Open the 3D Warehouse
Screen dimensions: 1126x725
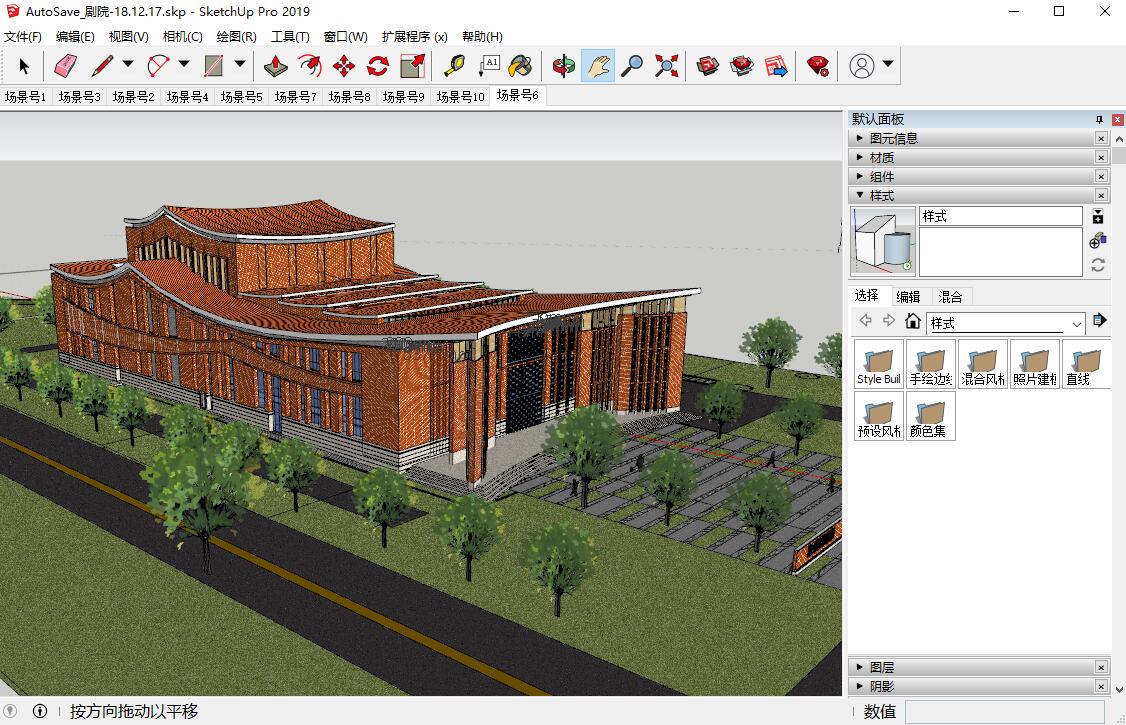pos(708,66)
